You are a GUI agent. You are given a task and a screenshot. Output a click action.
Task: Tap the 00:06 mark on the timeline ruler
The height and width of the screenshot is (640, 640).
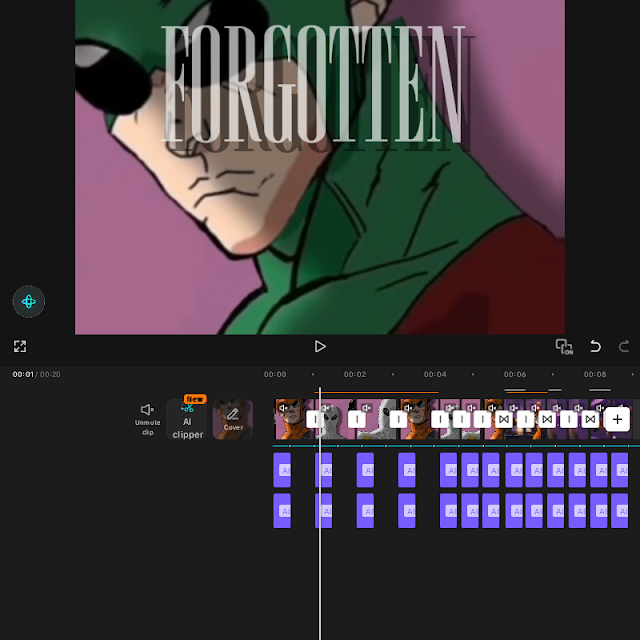(x=515, y=374)
